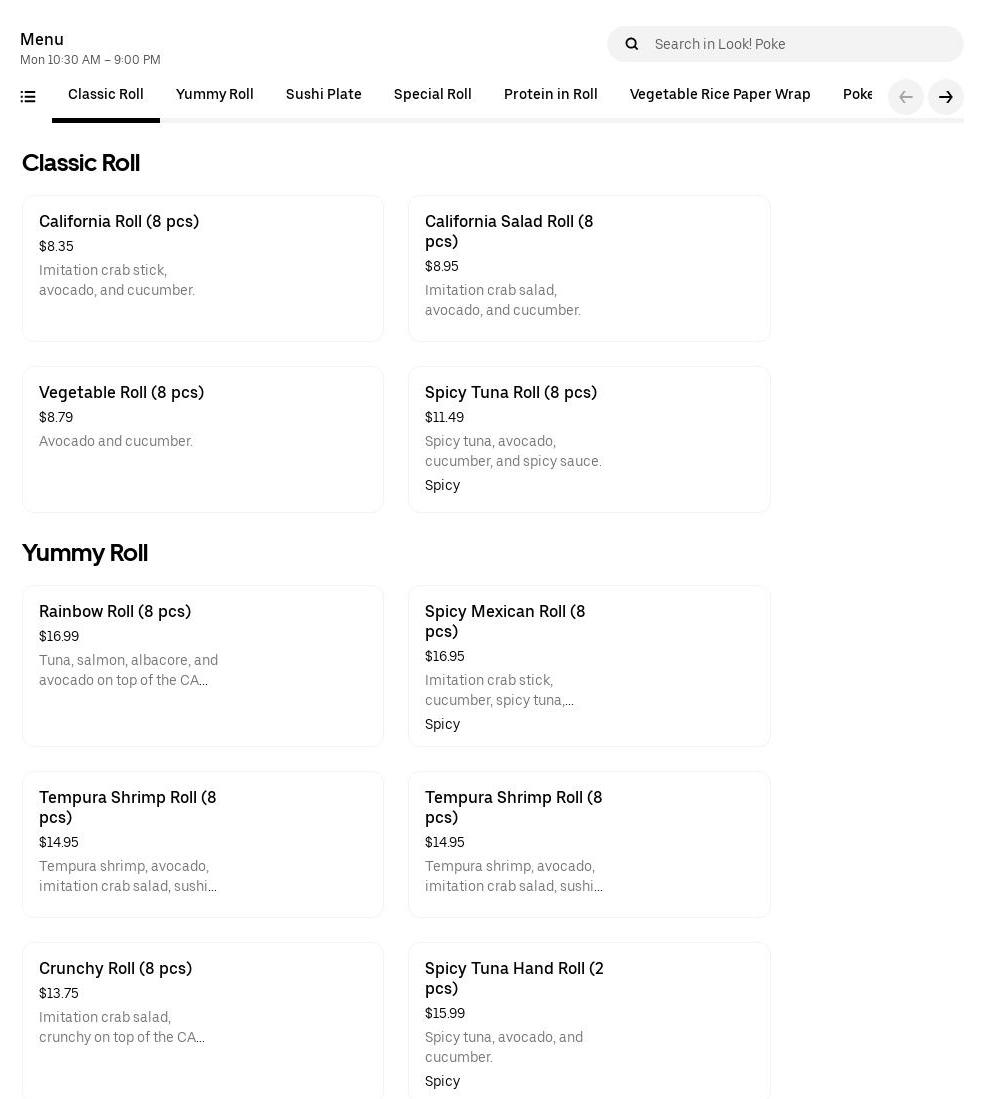The width and height of the screenshot is (984, 1099).
Task: Select the Spicy Tuna Hand Roll item
Action: point(589,1020)
